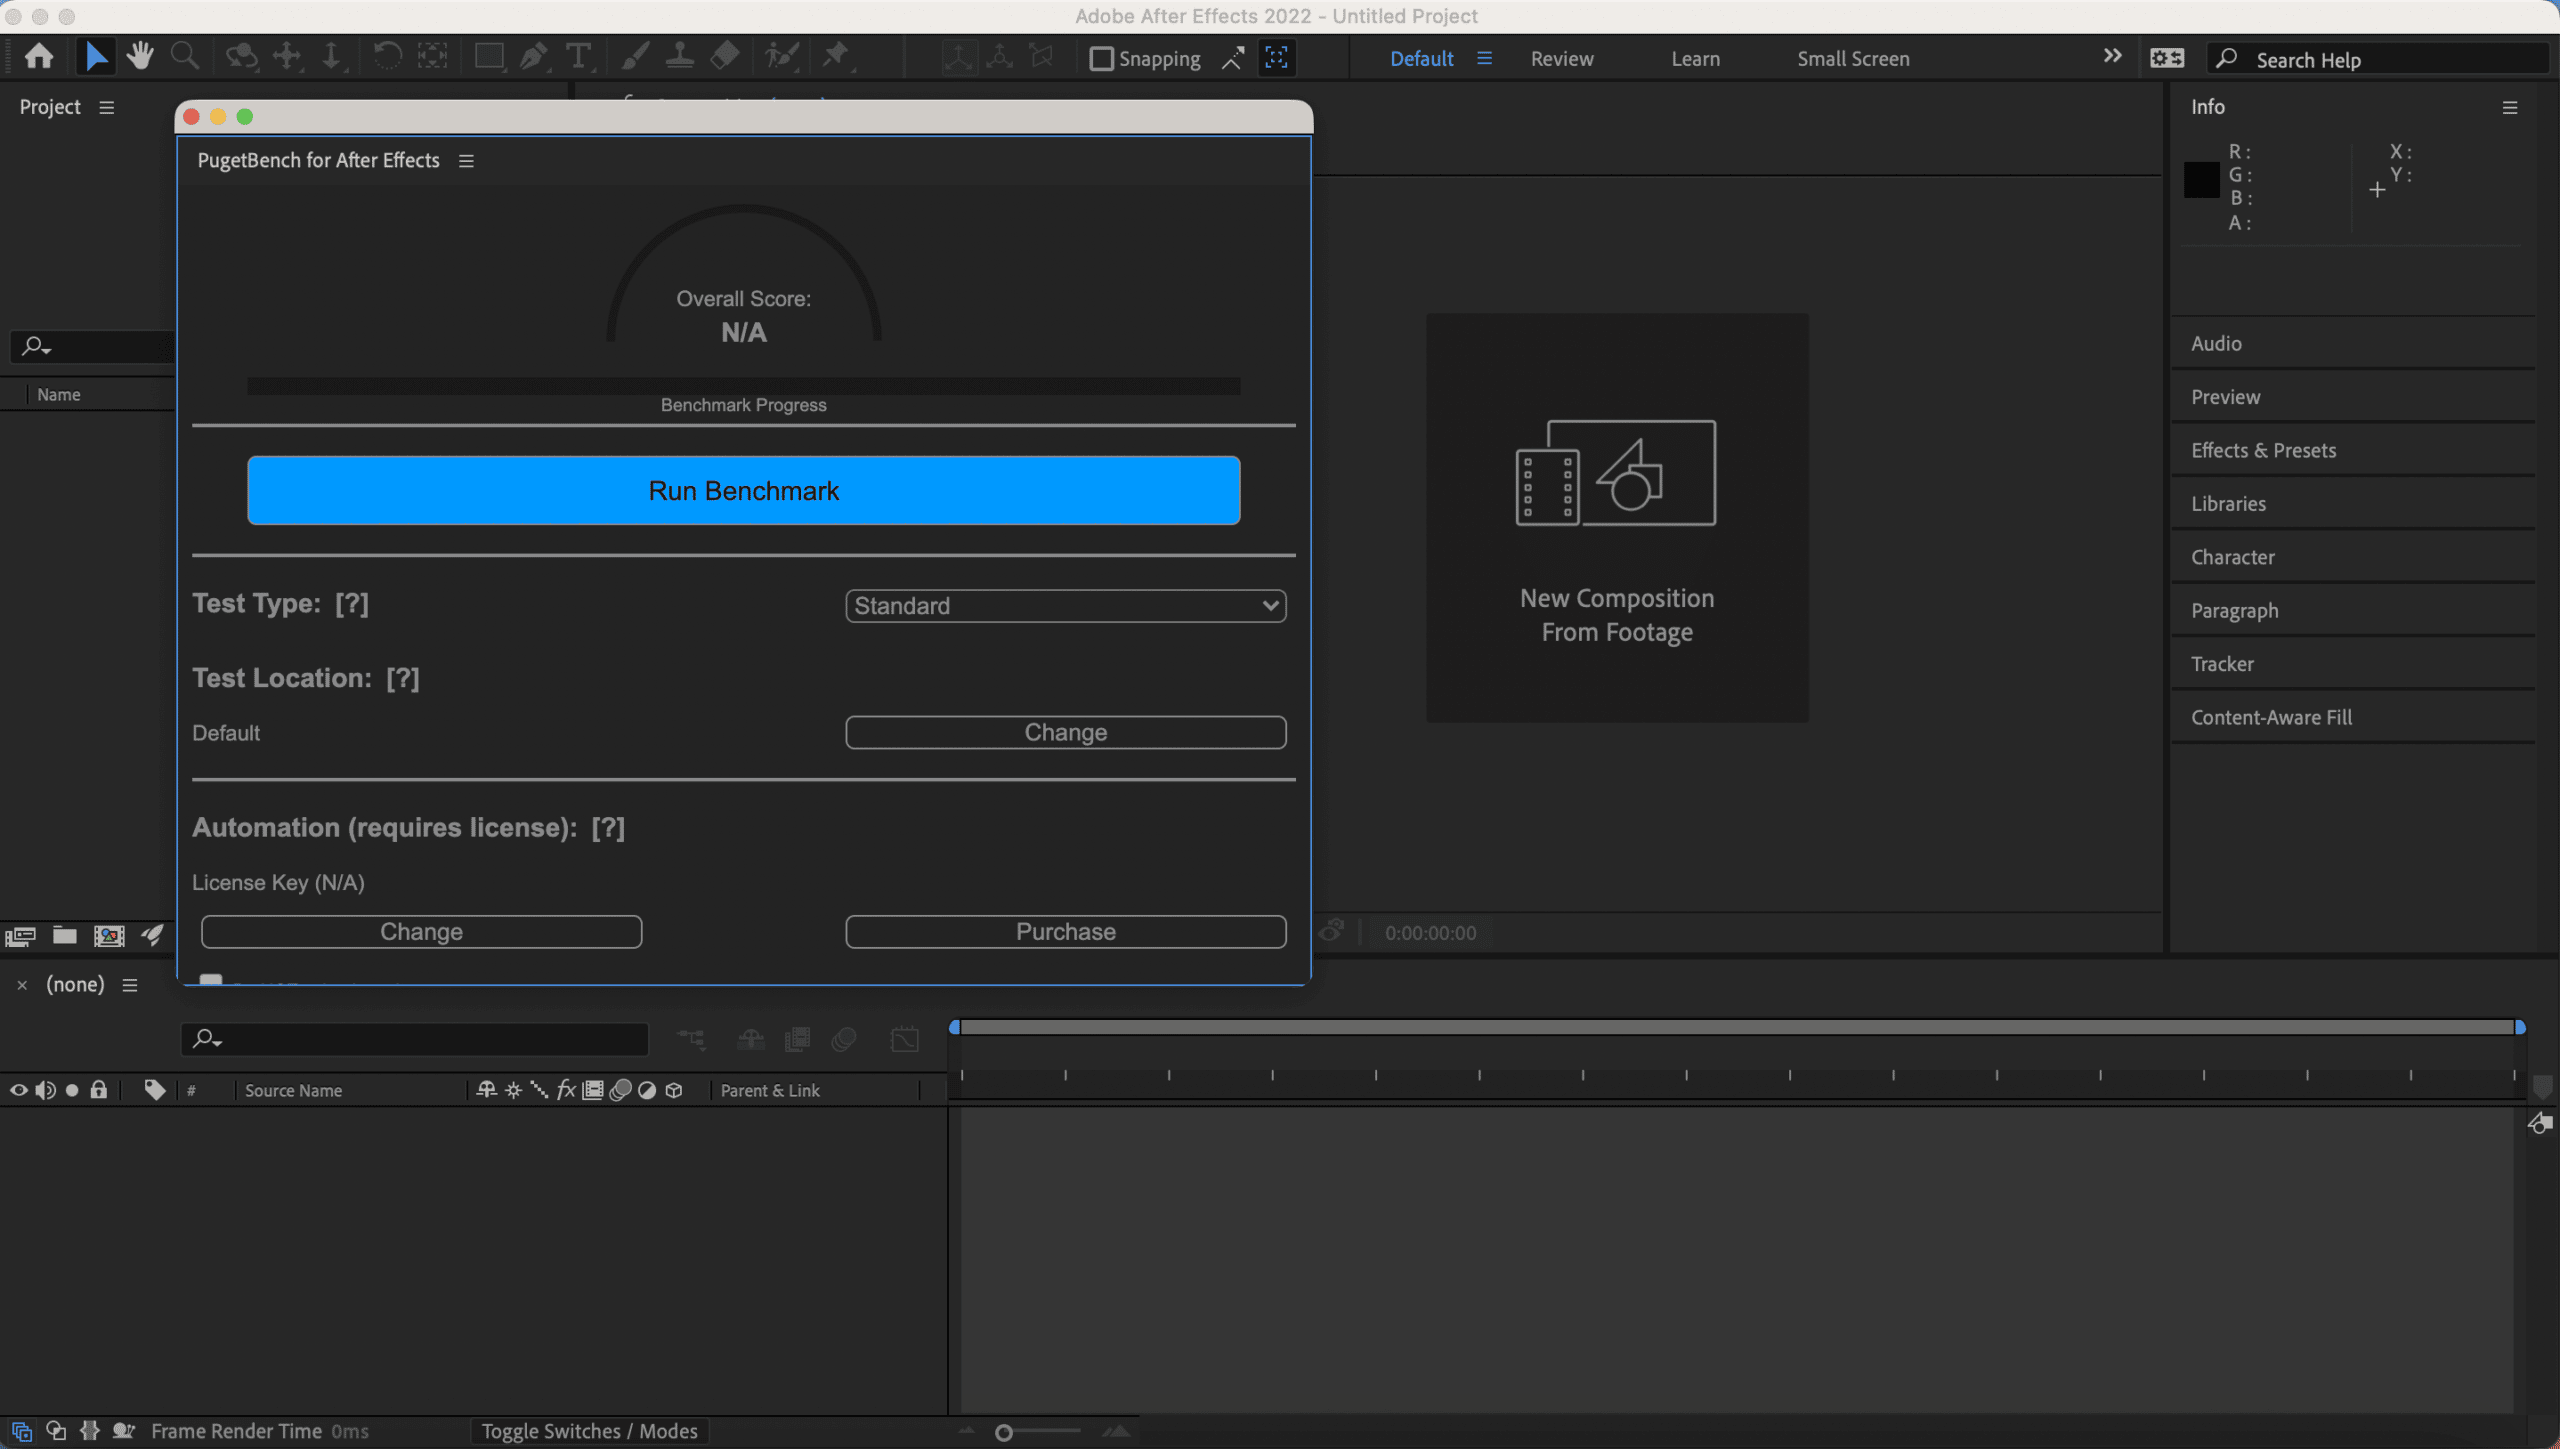Select the Rotation tool
Screen dimensions: 2560x1449
387,56
